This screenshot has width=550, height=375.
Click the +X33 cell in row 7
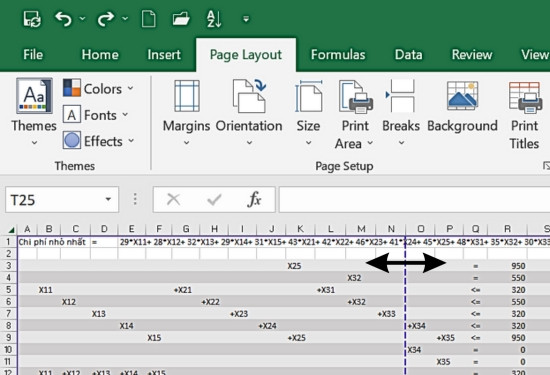click(x=387, y=314)
